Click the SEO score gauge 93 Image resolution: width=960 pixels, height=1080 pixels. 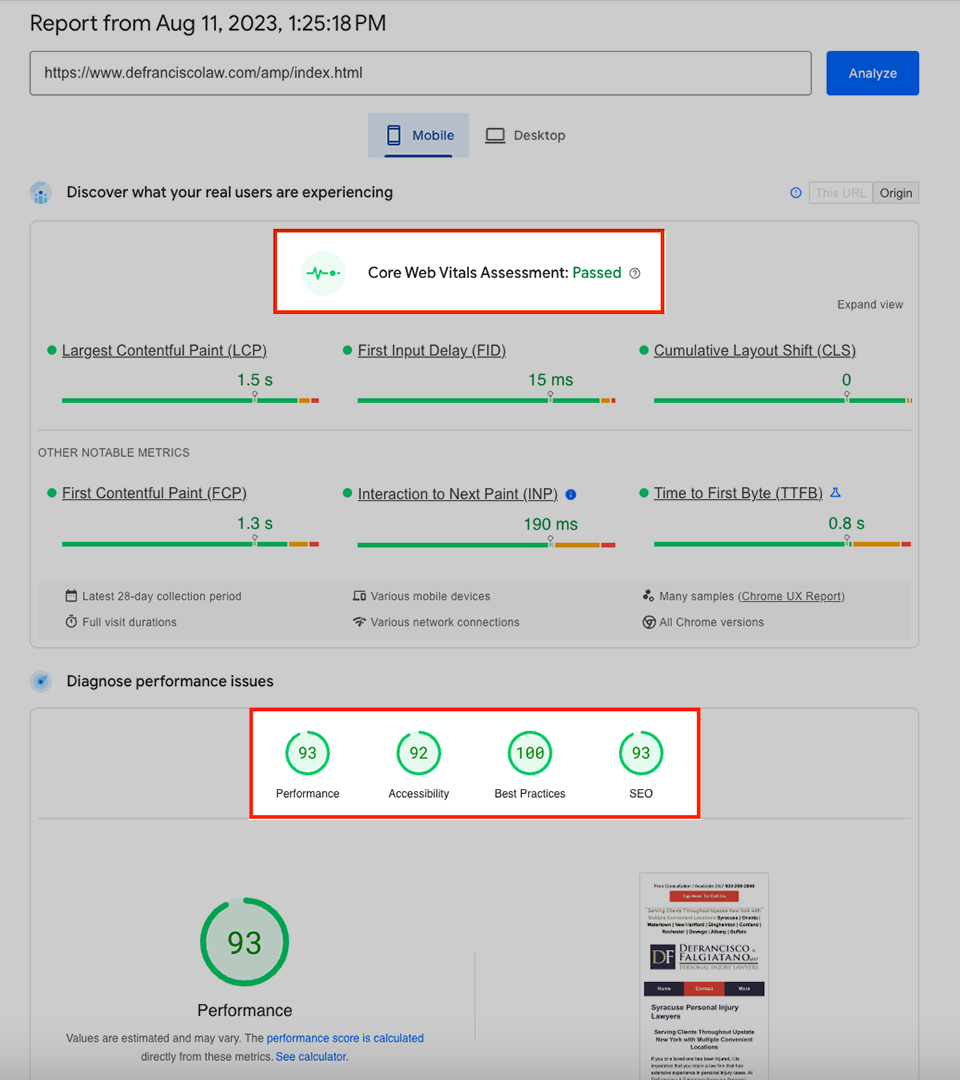pos(641,754)
